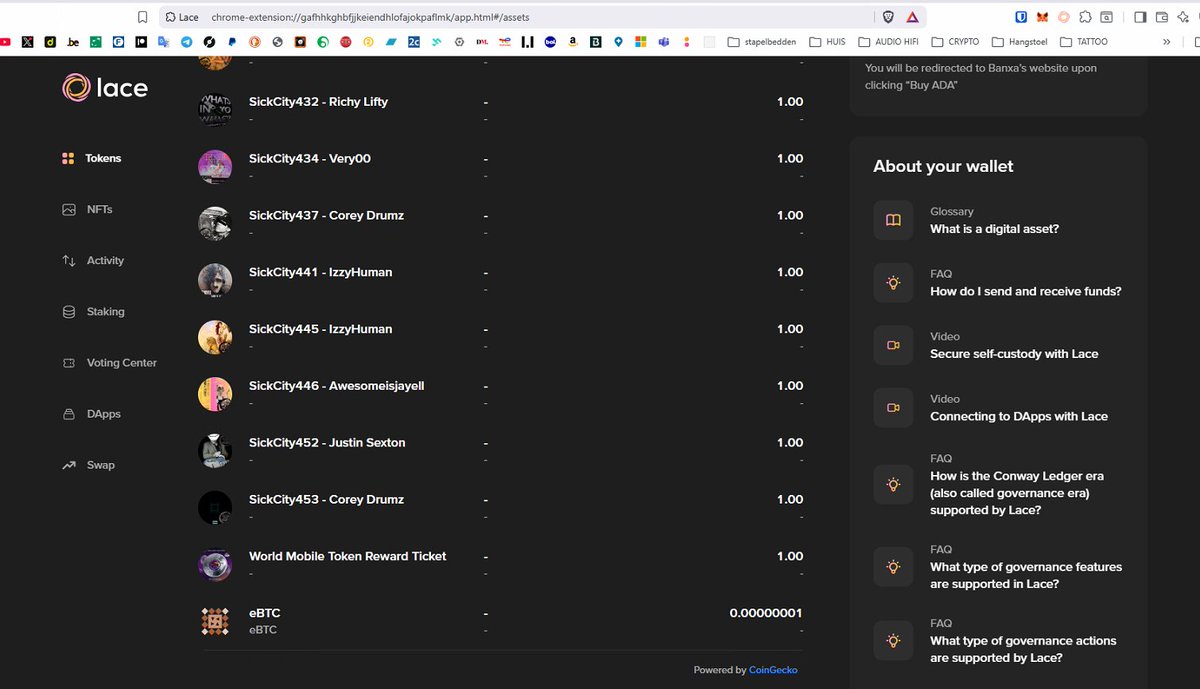
Task: Select the World Mobile Token Reward Ticket name
Action: pos(347,556)
